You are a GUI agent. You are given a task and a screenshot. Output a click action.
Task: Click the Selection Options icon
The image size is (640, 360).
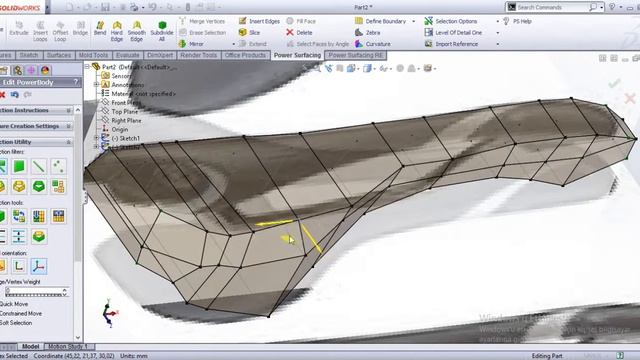point(429,21)
